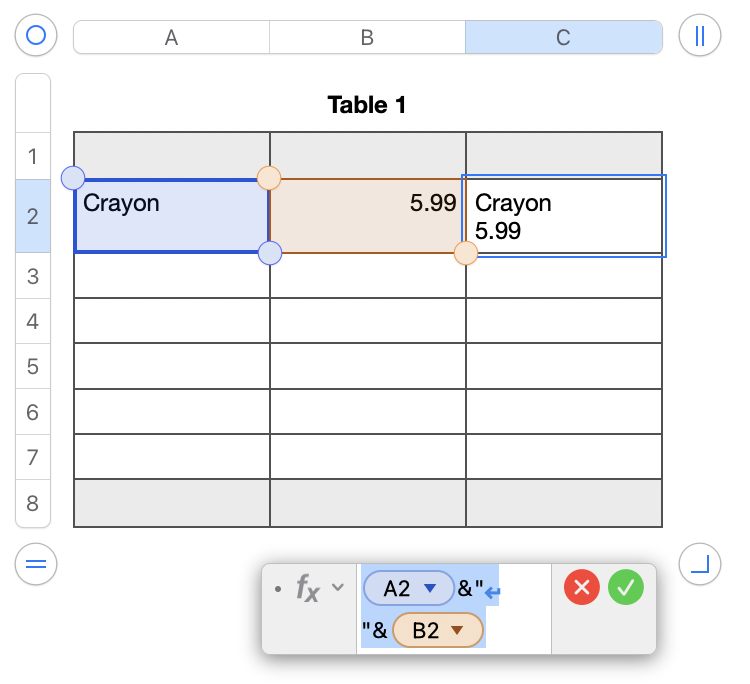Click the line break arrow in formula
This screenshot has width=750, height=684.
pyautogui.click(x=492, y=592)
